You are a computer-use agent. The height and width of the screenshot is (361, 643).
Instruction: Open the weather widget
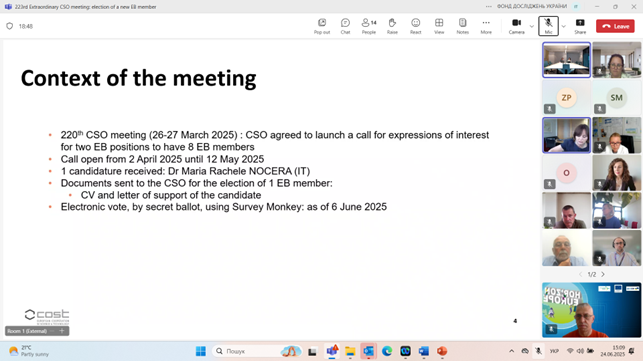29,351
